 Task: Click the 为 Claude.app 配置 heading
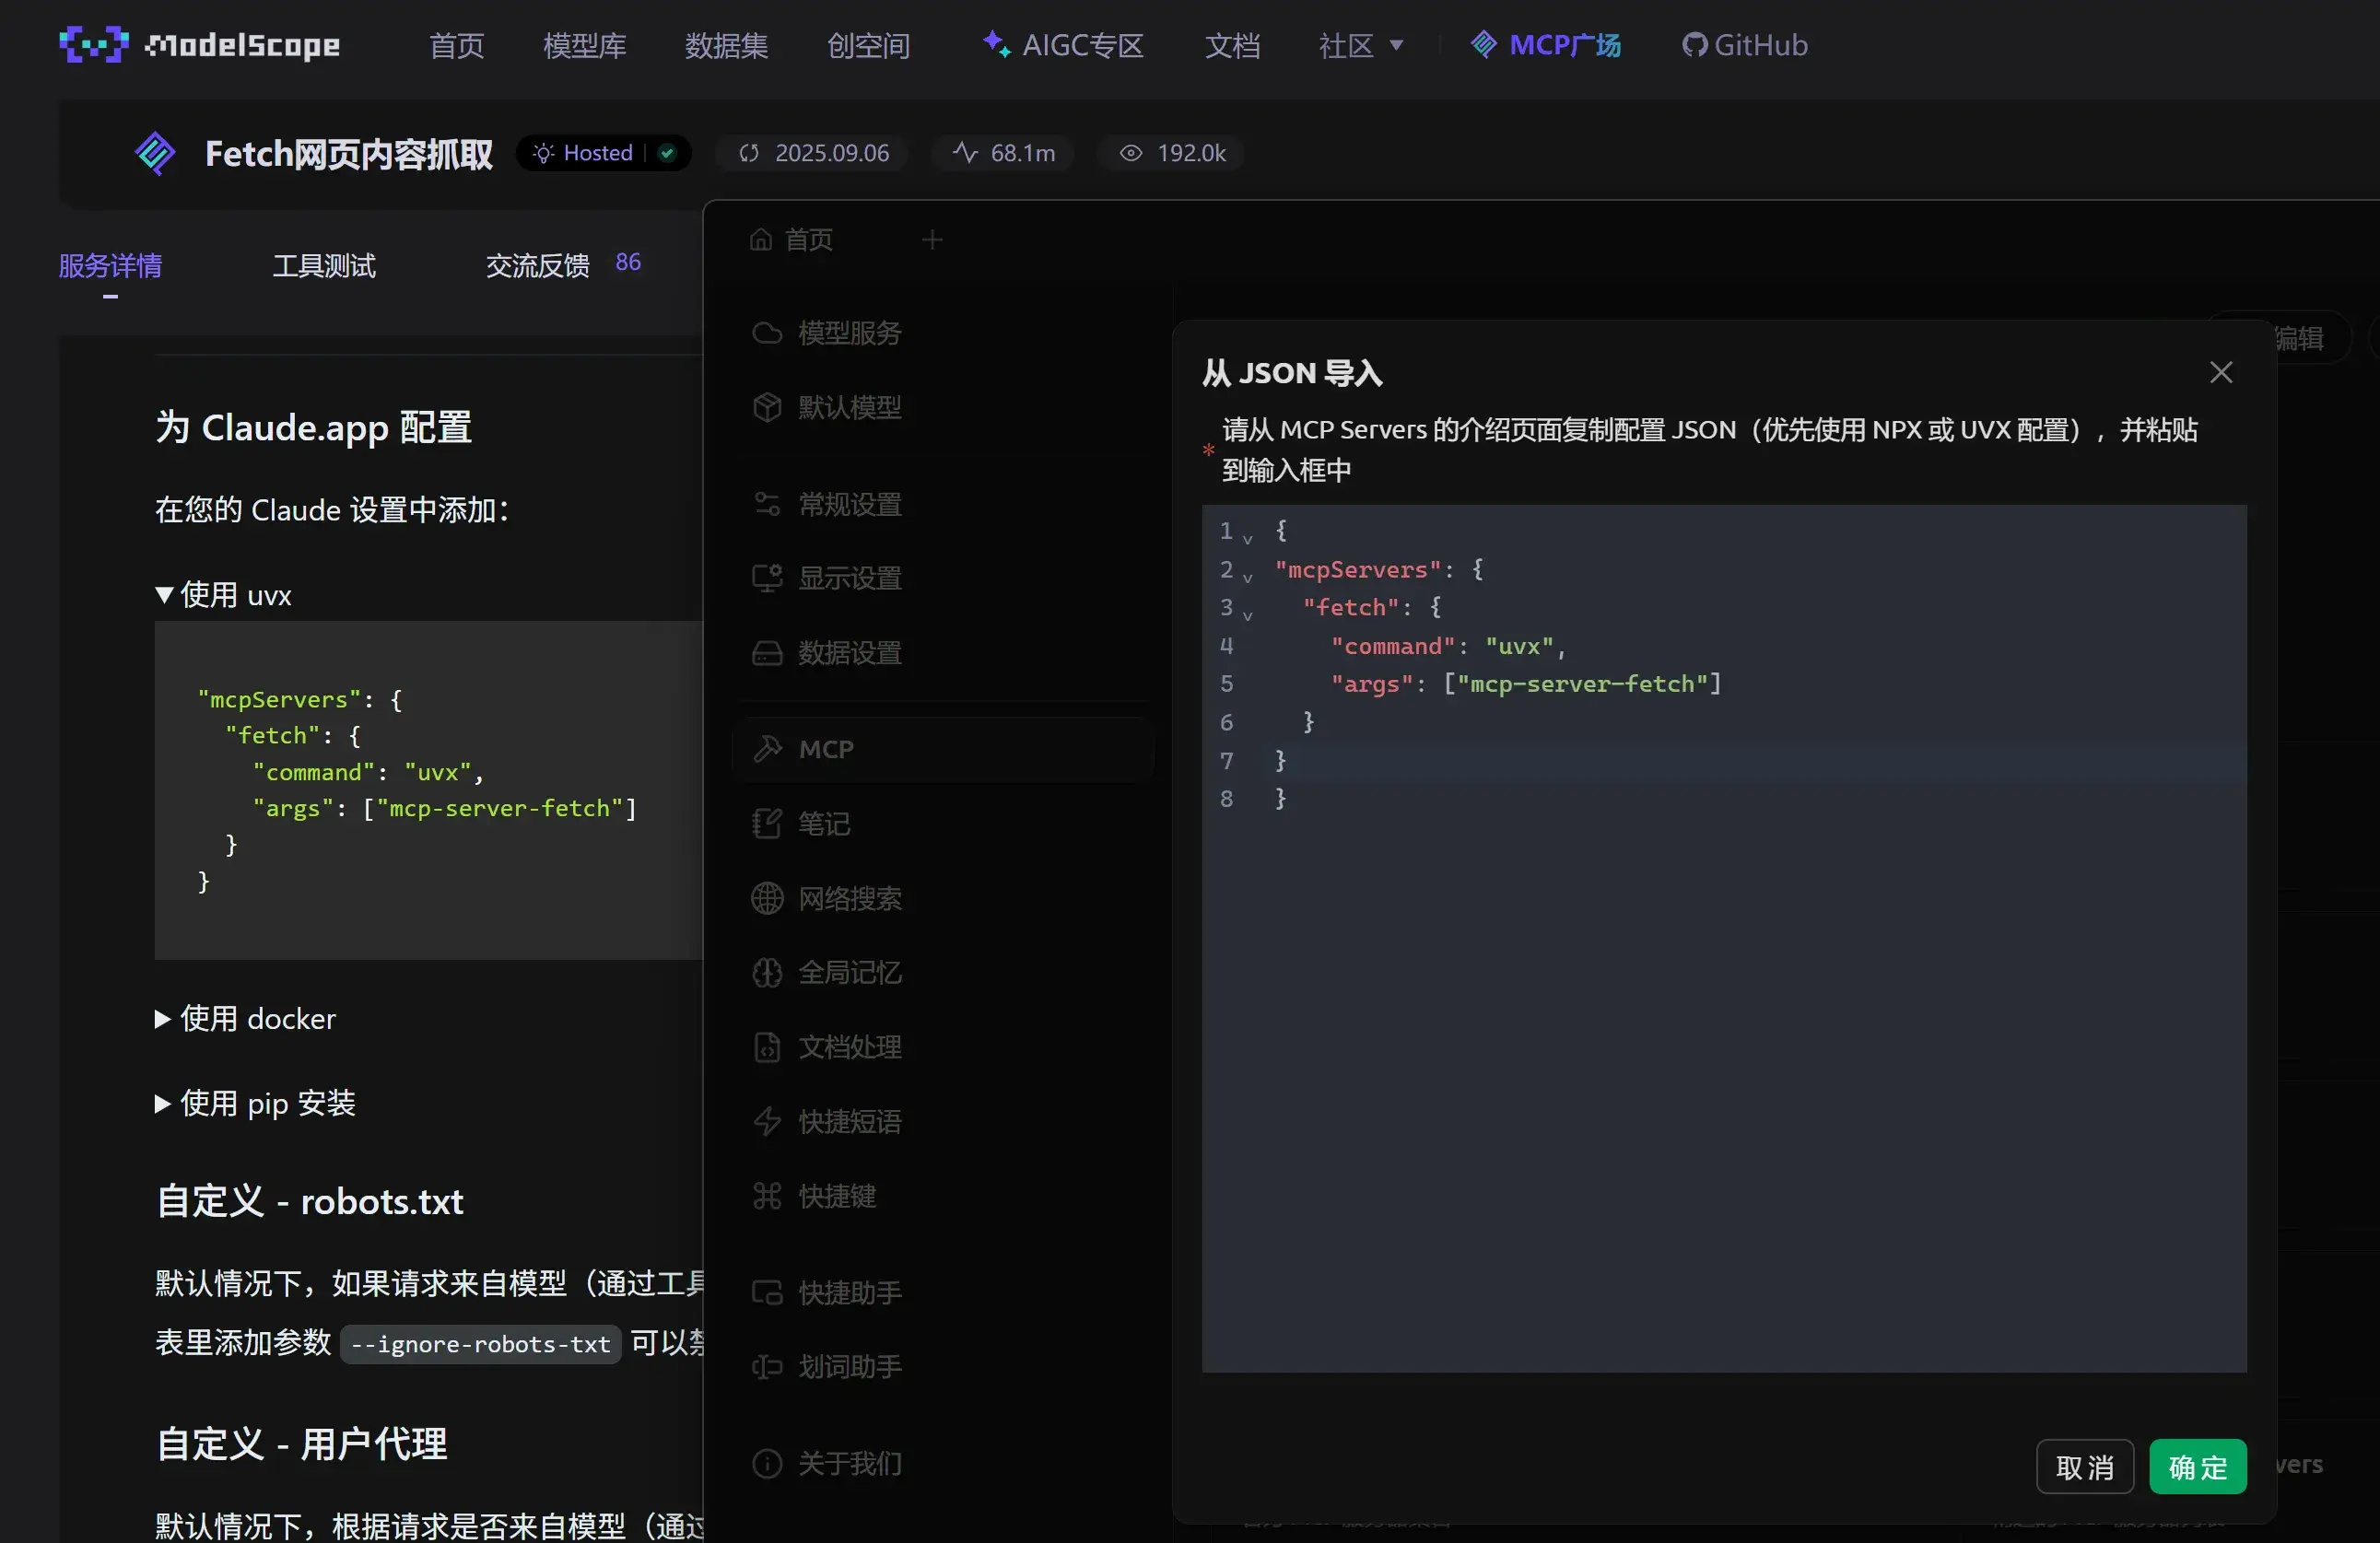point(313,427)
